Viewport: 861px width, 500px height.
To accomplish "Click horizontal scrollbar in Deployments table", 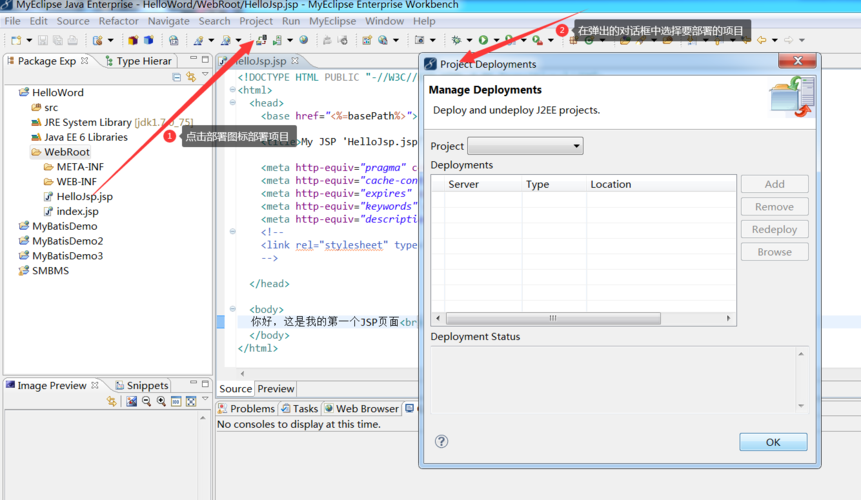I will coord(553,318).
